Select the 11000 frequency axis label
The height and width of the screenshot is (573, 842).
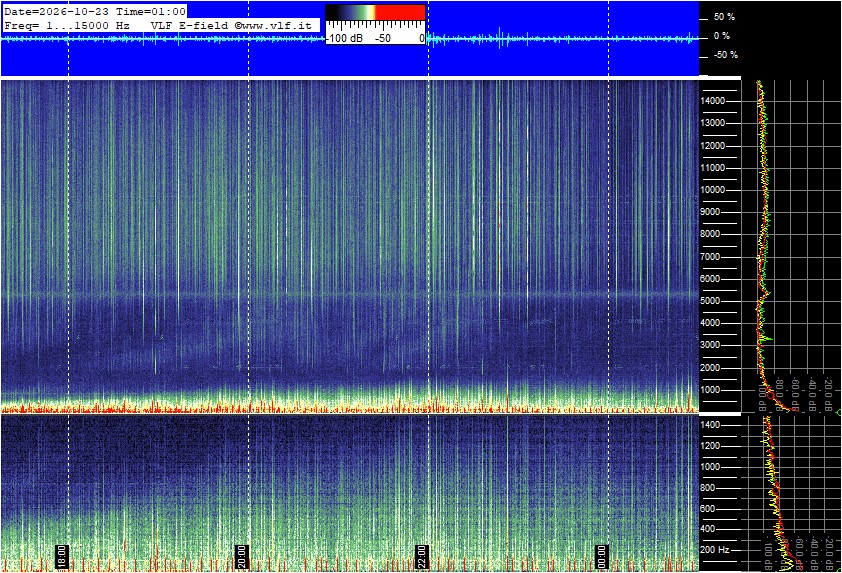(713, 168)
